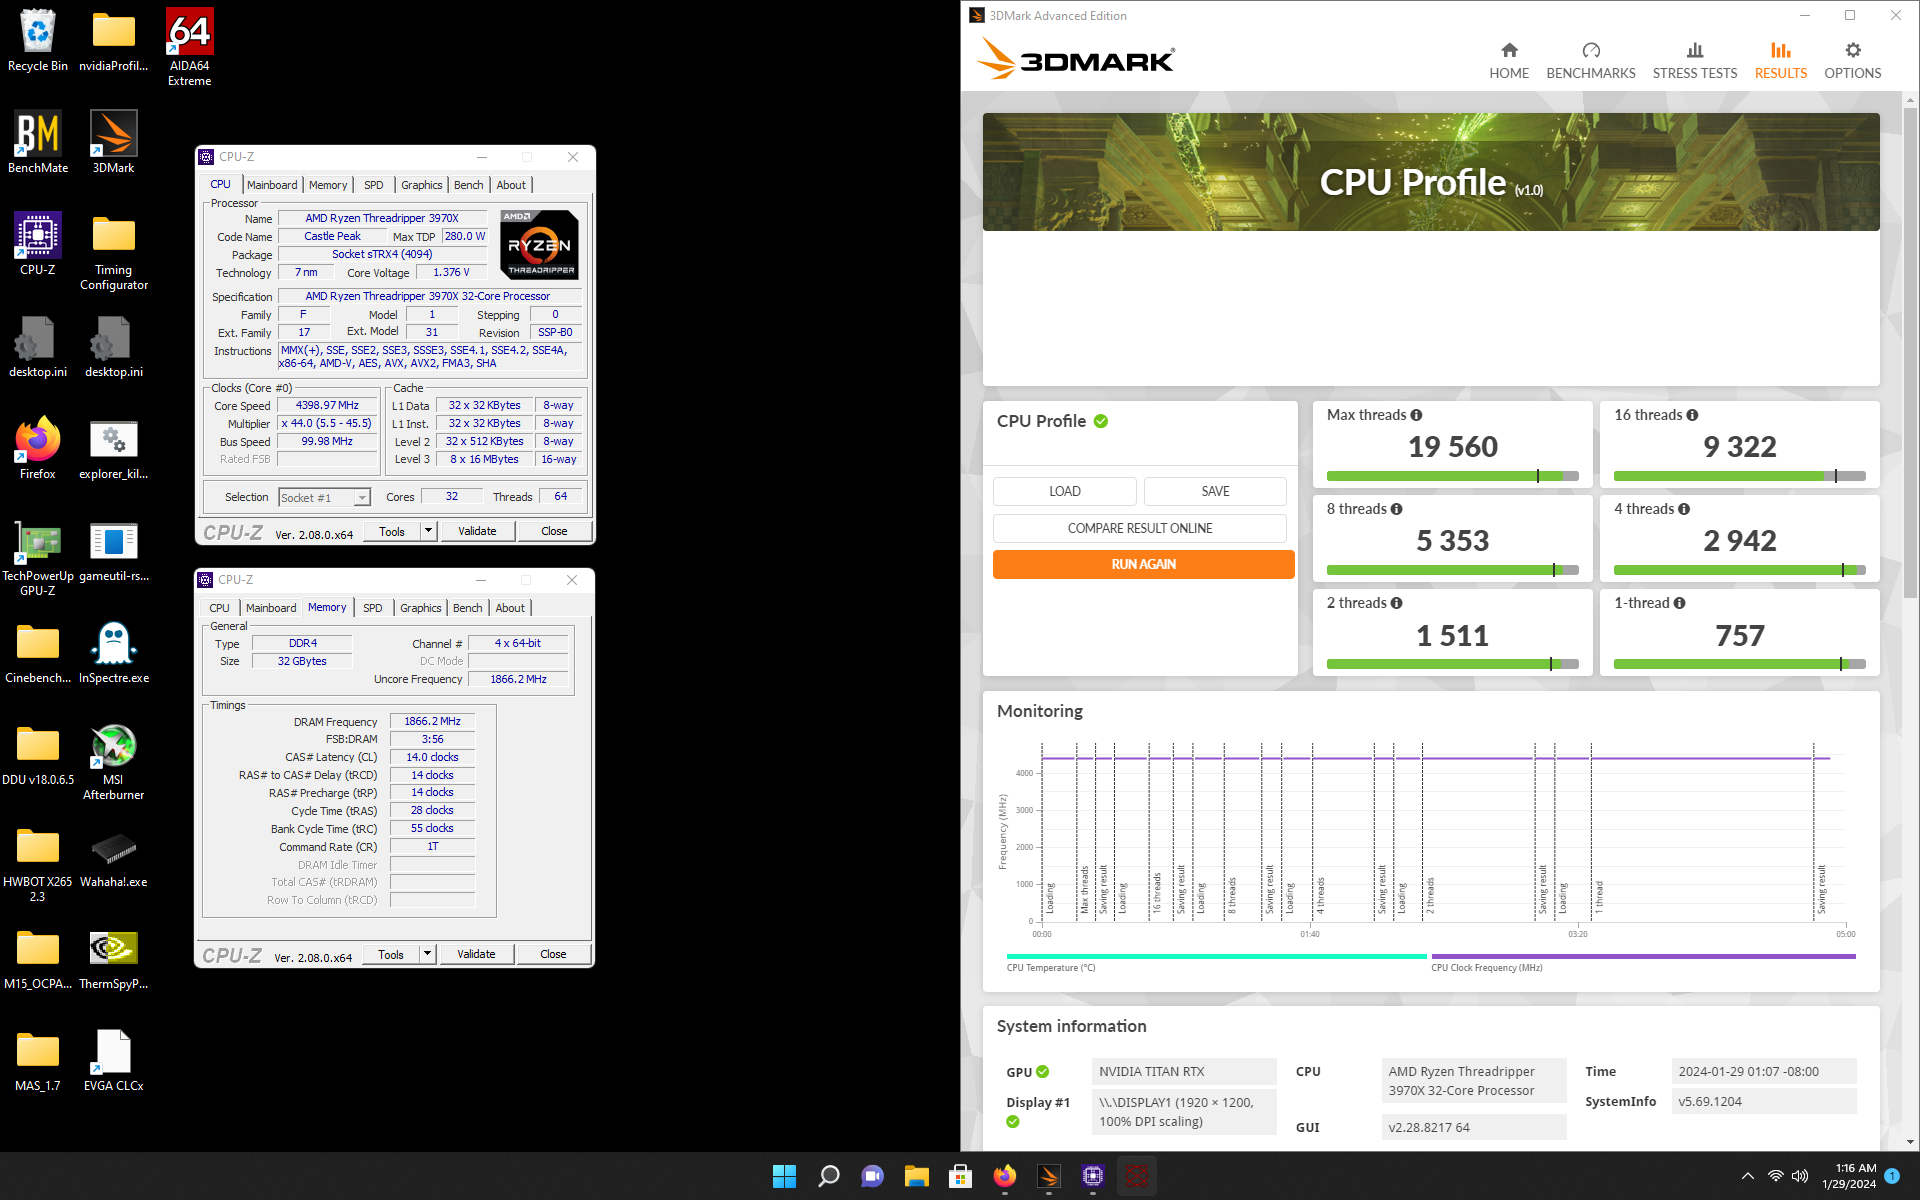Viewport: 1920px width, 1200px height.
Task: Open volume control in system tray
Action: 1800,1176
